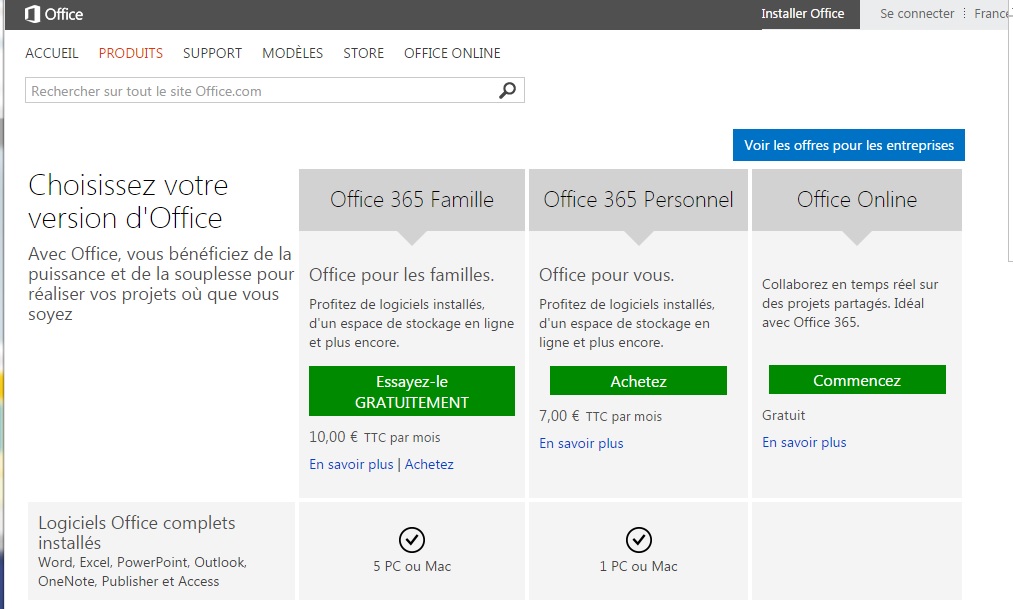Select the Office Online column header
The height and width of the screenshot is (609, 1013).
pos(857,200)
